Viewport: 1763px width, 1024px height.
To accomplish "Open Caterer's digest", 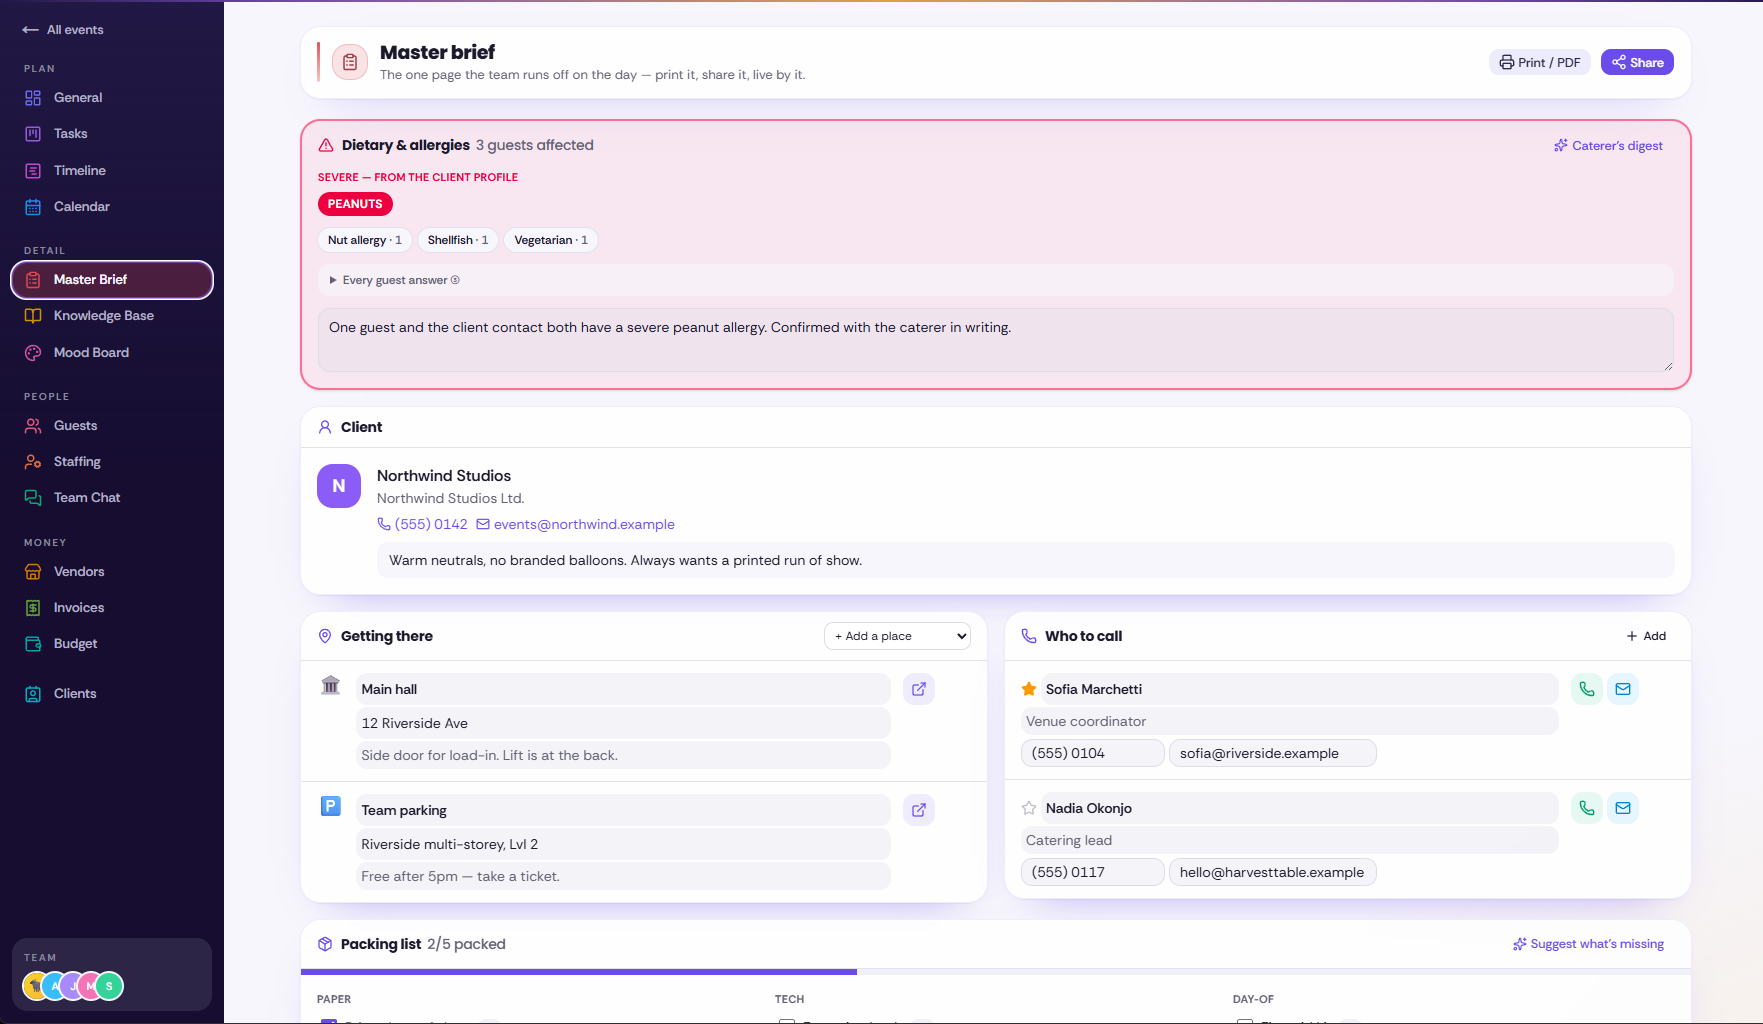I will pyautogui.click(x=1608, y=146).
